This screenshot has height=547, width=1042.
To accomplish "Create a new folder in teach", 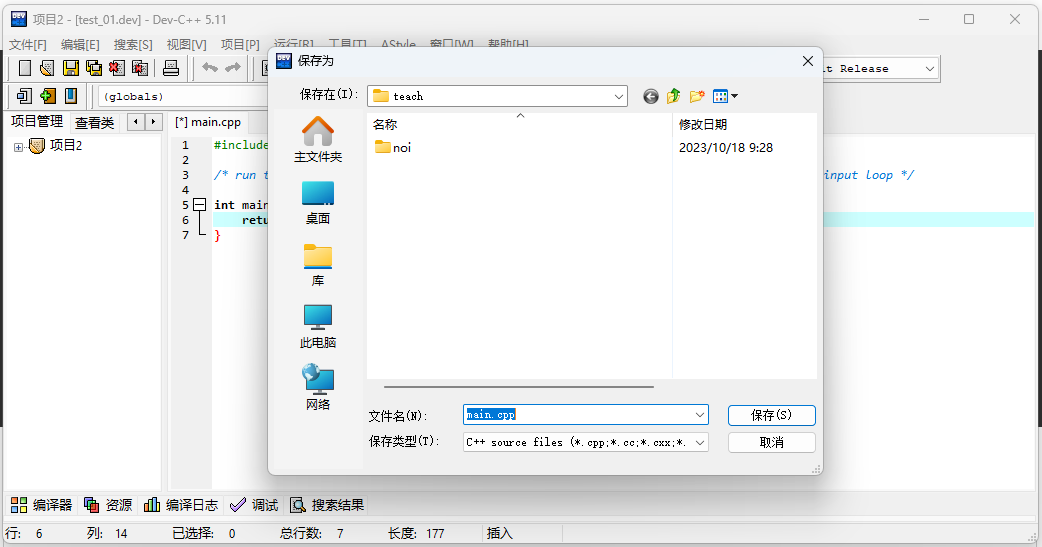I will (697, 96).
